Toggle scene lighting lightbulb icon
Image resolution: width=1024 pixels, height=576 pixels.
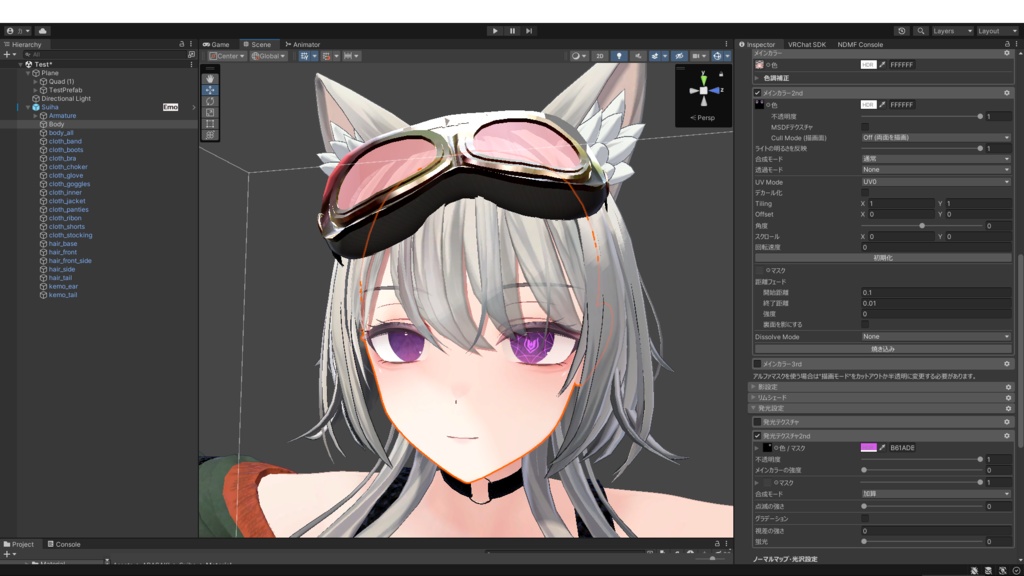(619, 56)
